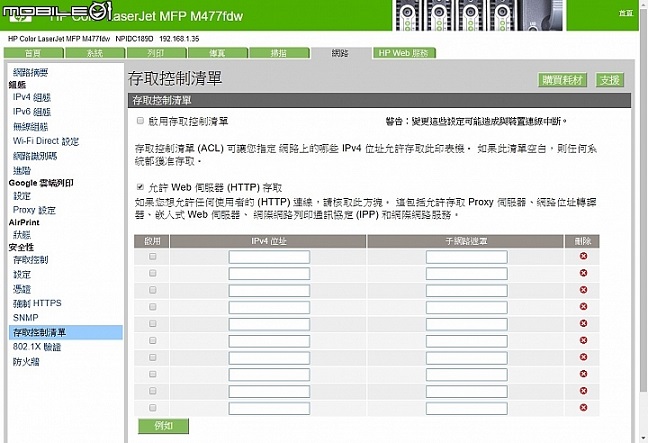Open 802.1X 驗證 settings
Image resolution: width=648 pixels, height=443 pixels.
coord(37,347)
